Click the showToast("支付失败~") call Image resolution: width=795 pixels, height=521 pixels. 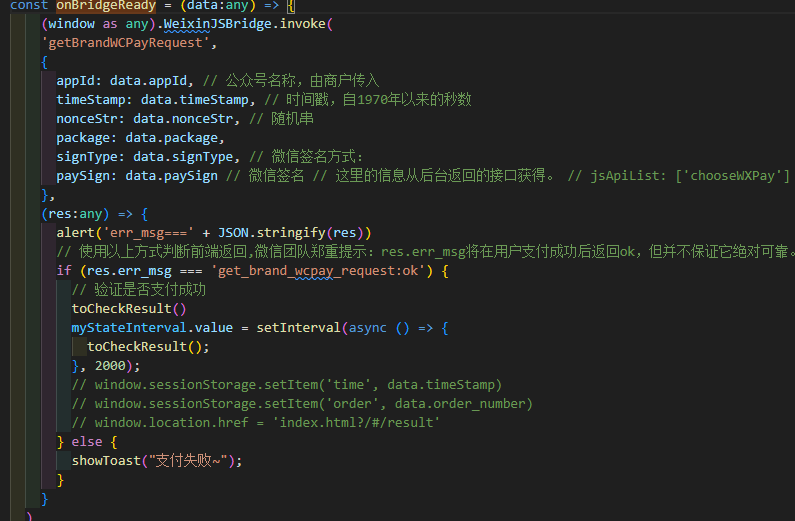157,461
